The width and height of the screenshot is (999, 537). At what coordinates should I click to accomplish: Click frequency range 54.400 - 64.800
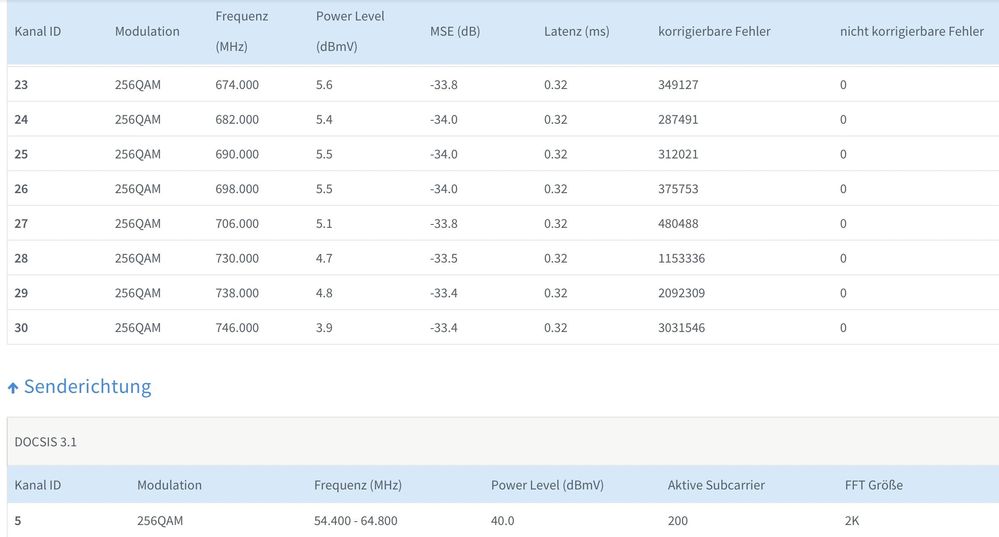[356, 520]
